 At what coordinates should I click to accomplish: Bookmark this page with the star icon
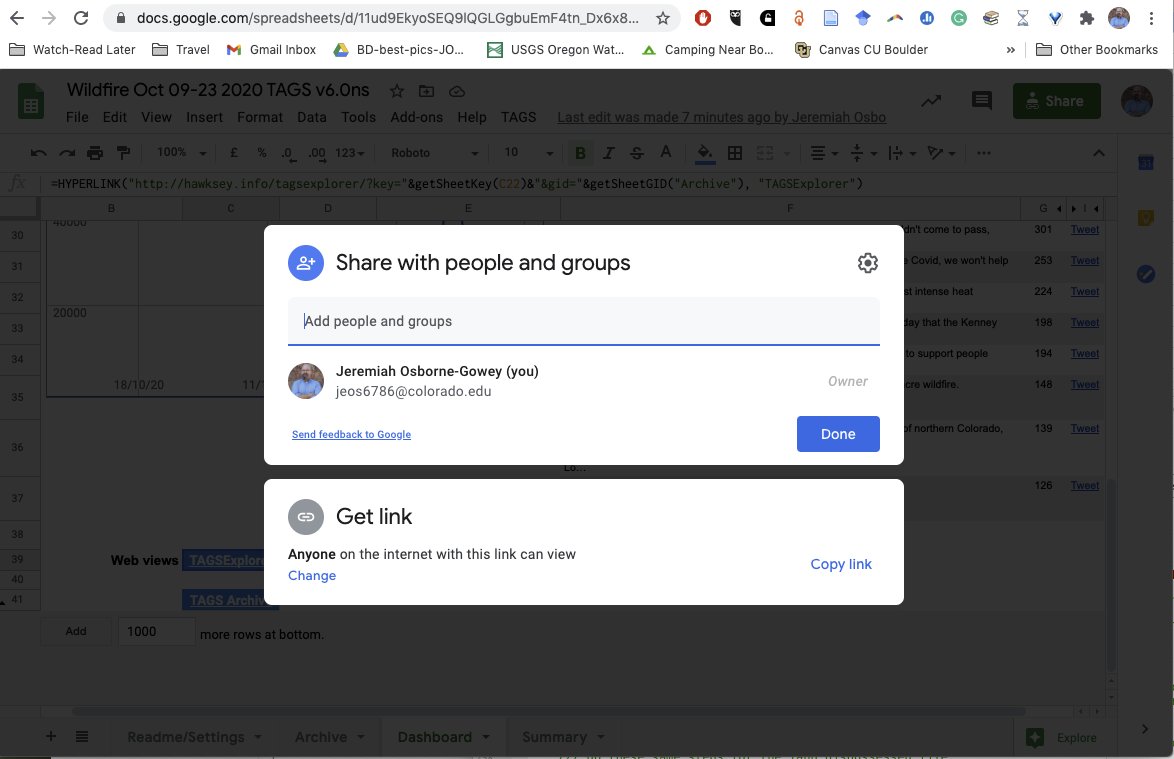[x=663, y=18]
